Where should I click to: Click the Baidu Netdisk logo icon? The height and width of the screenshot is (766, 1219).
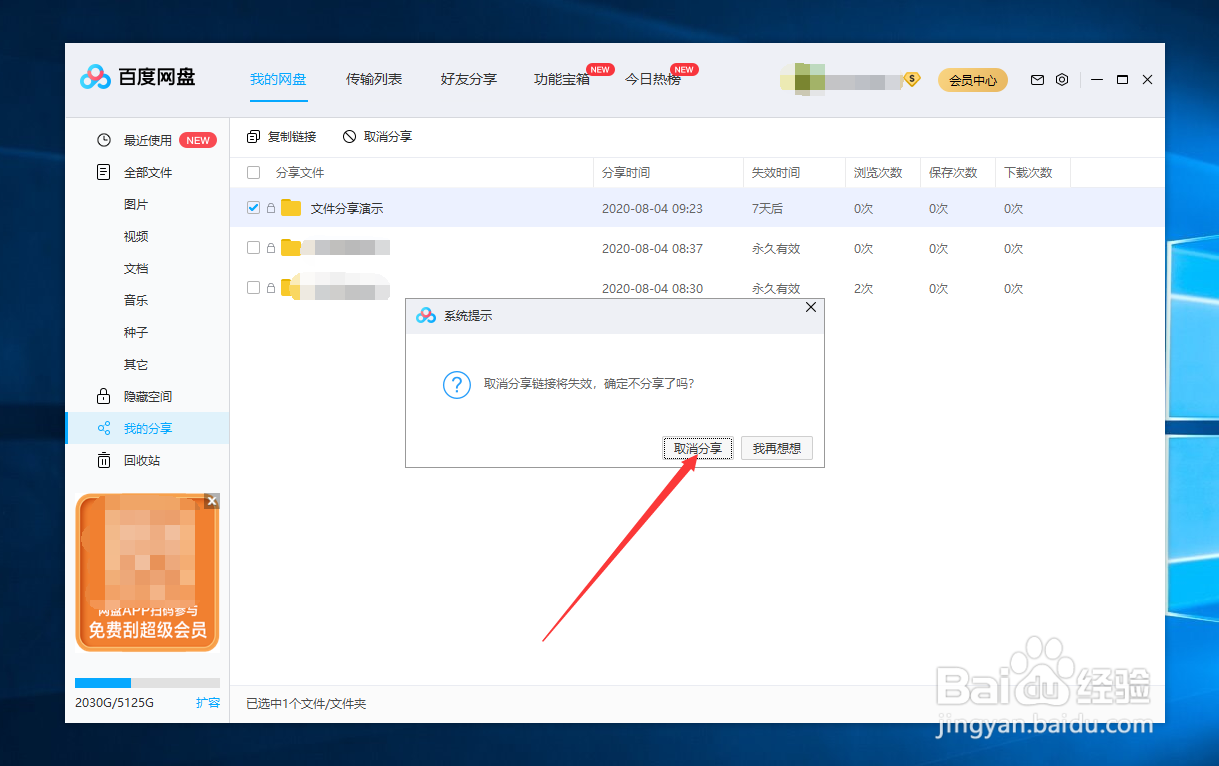(95, 78)
